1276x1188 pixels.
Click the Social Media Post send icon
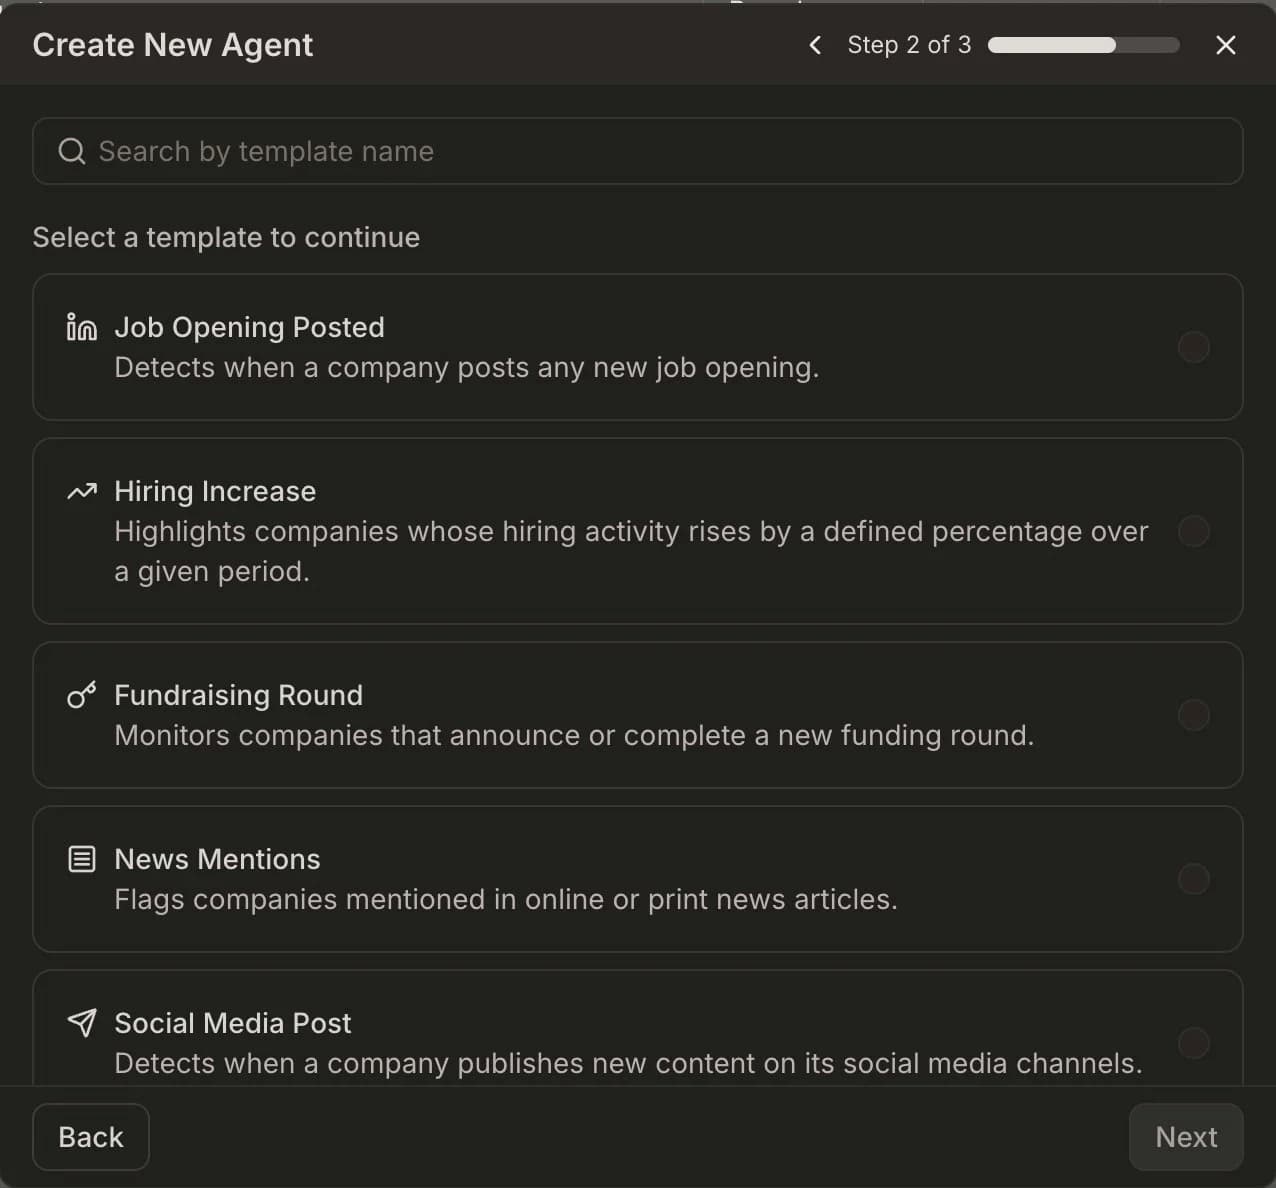click(x=81, y=1022)
